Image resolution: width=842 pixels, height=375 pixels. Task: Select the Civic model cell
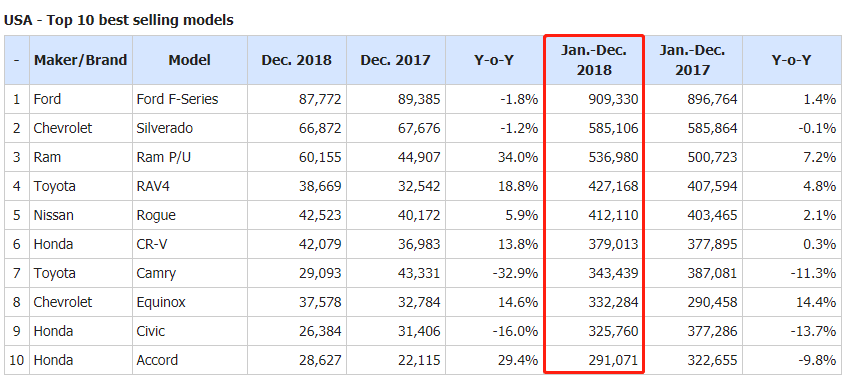click(190, 331)
